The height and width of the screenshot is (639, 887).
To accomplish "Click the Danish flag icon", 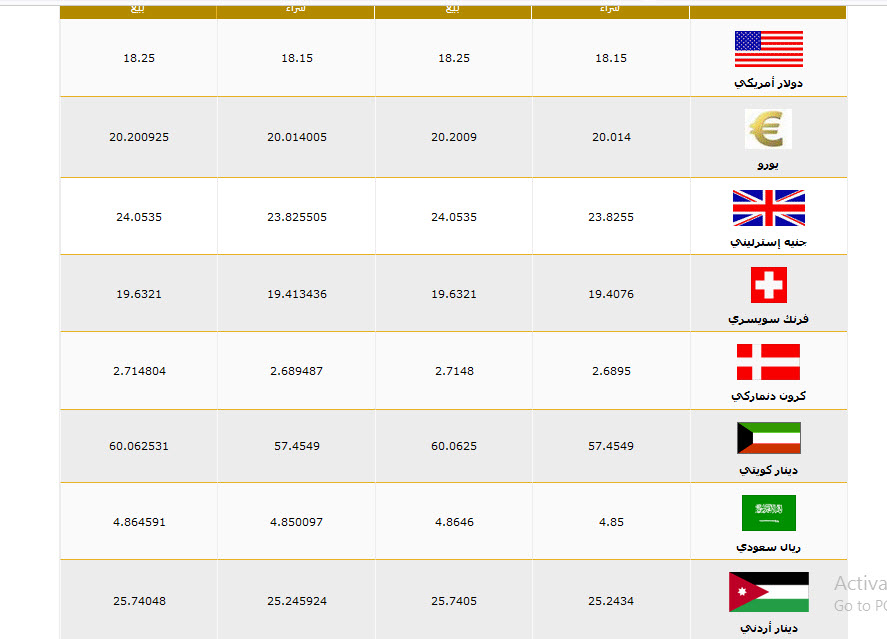I will 768,362.
